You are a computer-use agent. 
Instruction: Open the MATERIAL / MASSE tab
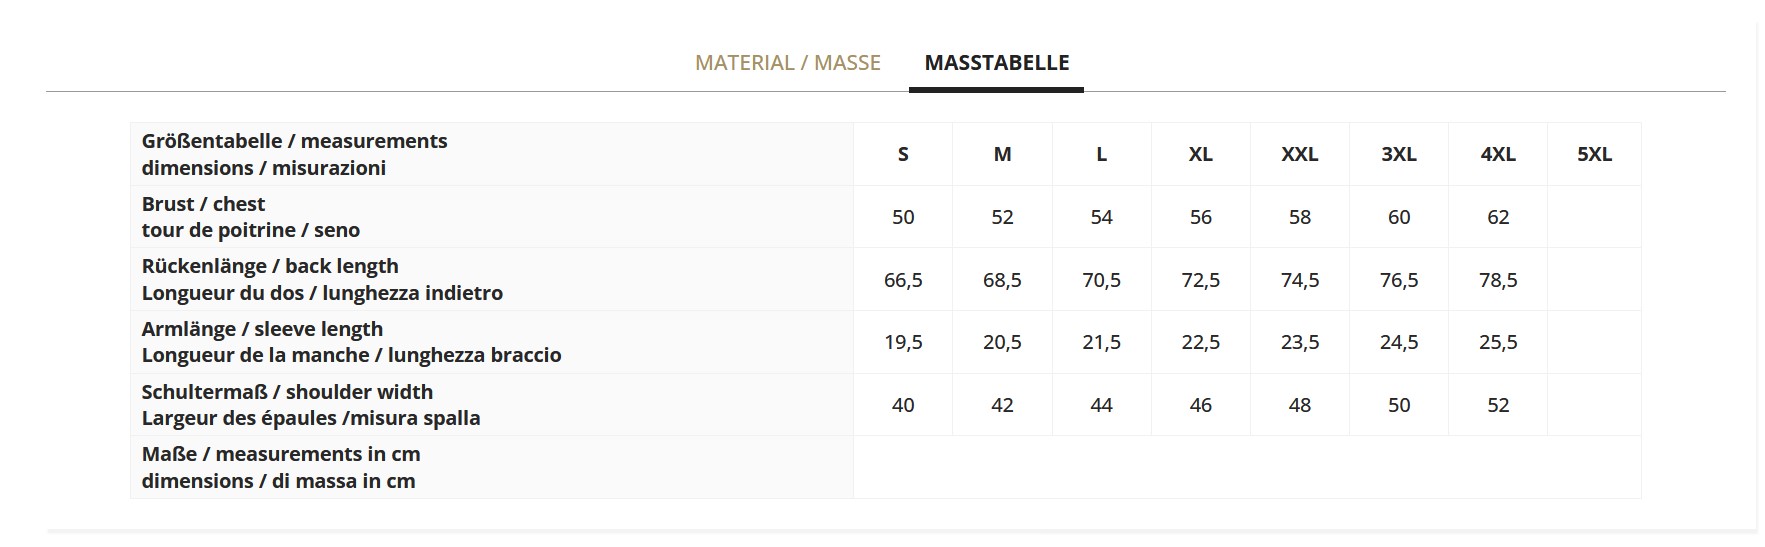point(787,63)
